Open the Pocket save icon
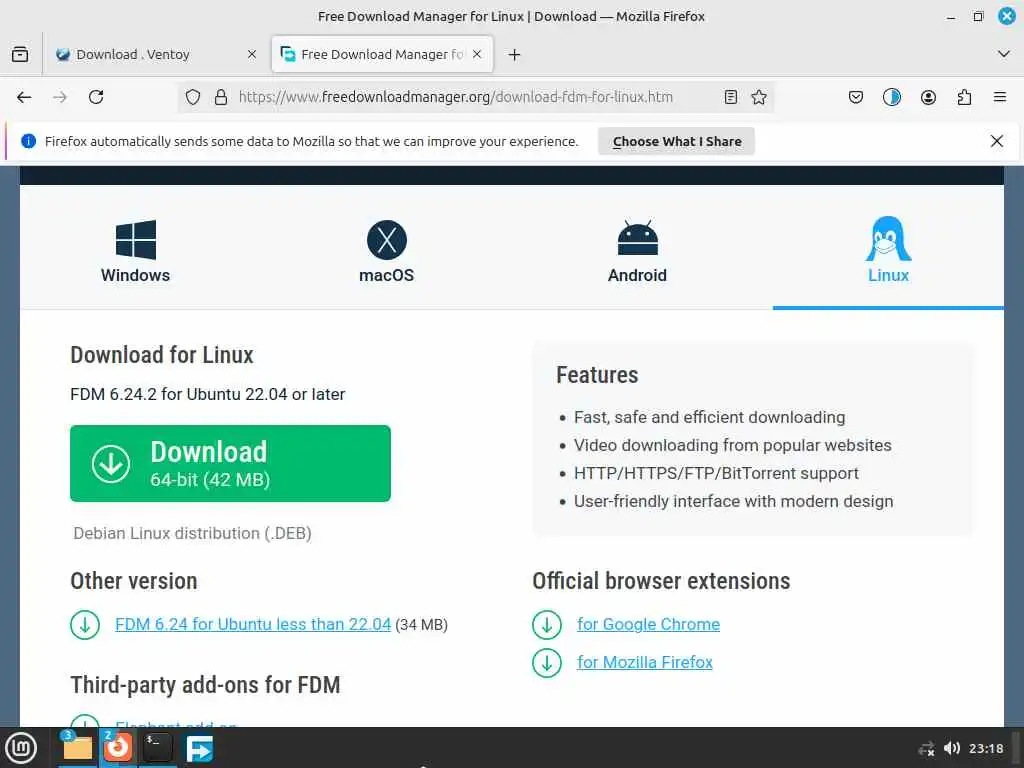The width and height of the screenshot is (1024, 768). (x=856, y=97)
